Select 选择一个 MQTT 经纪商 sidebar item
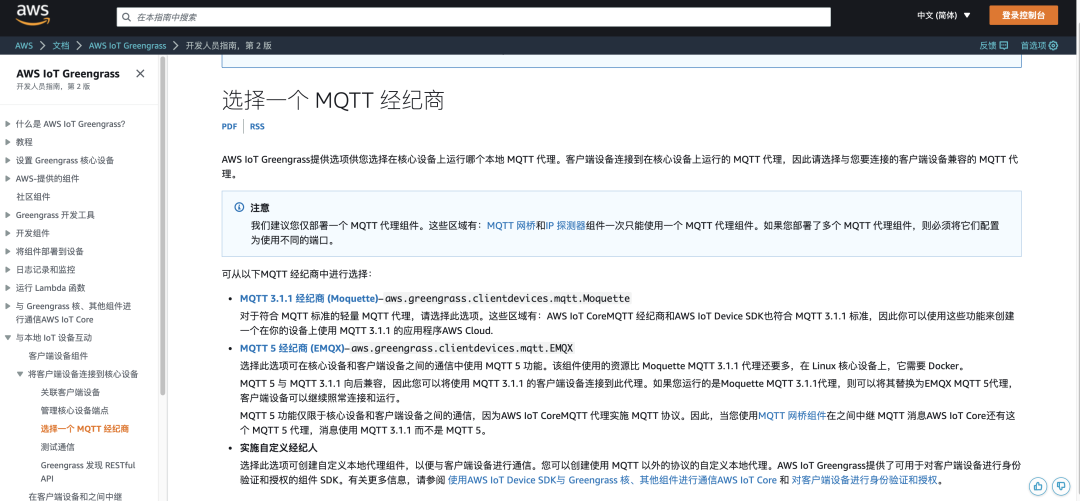1080x501 pixels. pos(85,429)
